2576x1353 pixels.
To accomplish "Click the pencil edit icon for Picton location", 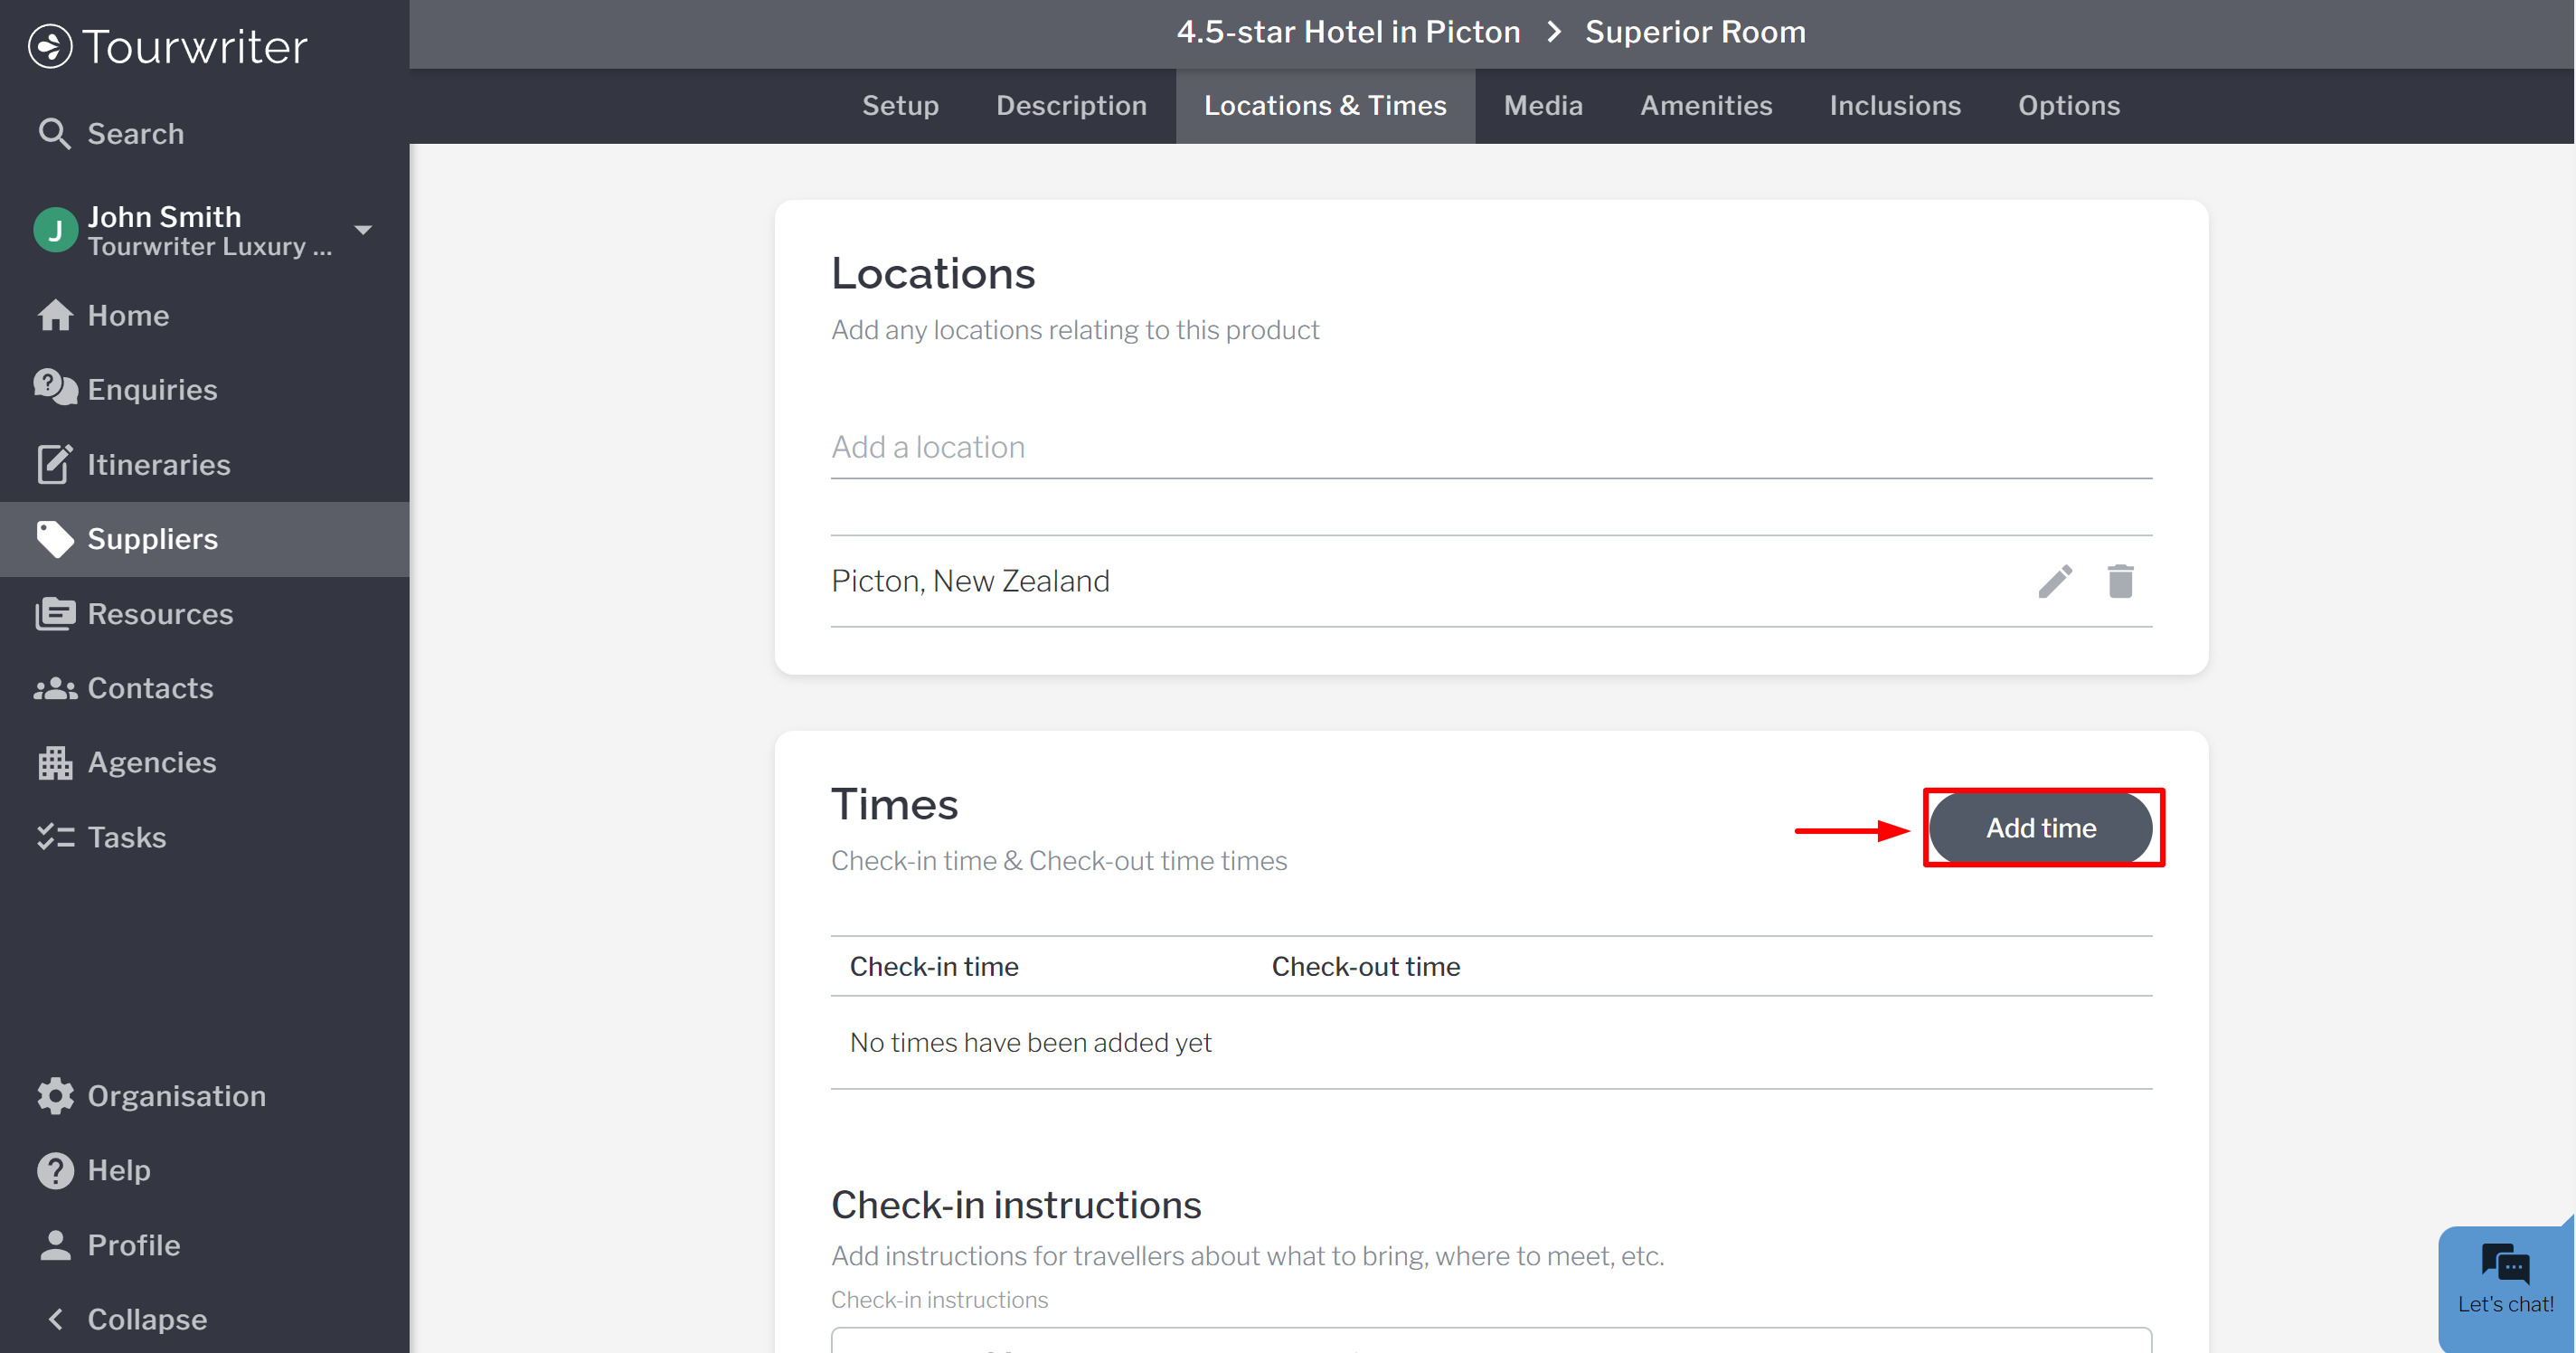I will (2055, 581).
